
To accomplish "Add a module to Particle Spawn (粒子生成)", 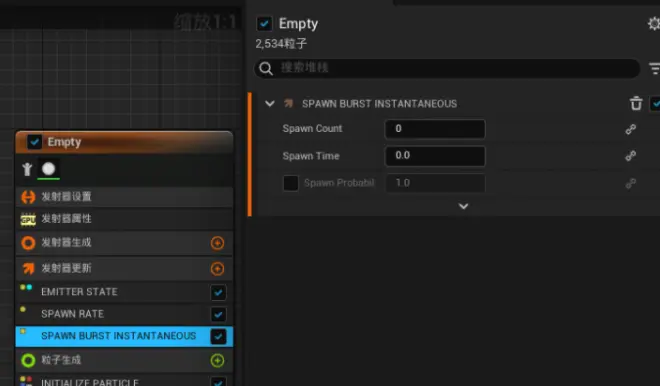I will 217,360.
